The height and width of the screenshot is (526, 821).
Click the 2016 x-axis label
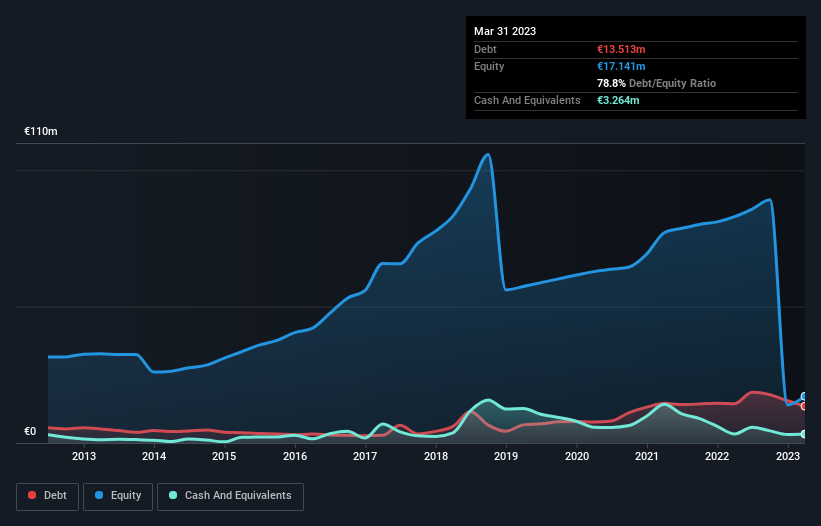pos(295,456)
